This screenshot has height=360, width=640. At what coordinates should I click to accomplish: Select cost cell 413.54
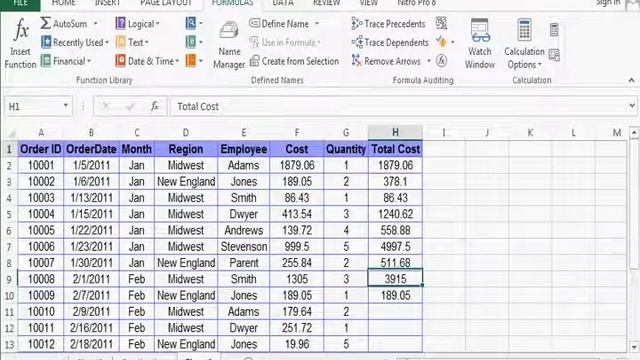pyautogui.click(x=297, y=214)
